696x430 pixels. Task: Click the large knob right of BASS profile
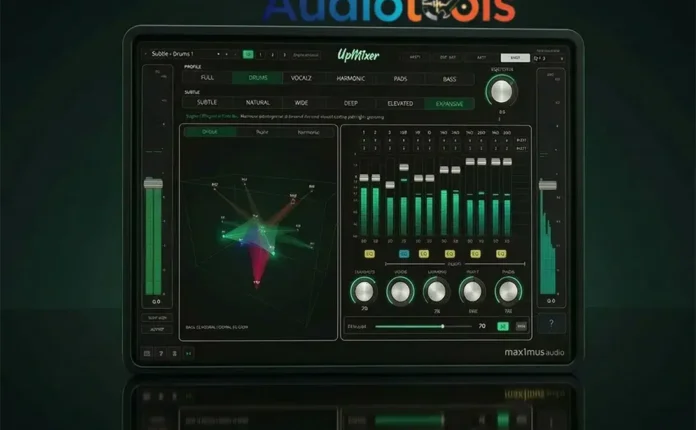(502, 91)
